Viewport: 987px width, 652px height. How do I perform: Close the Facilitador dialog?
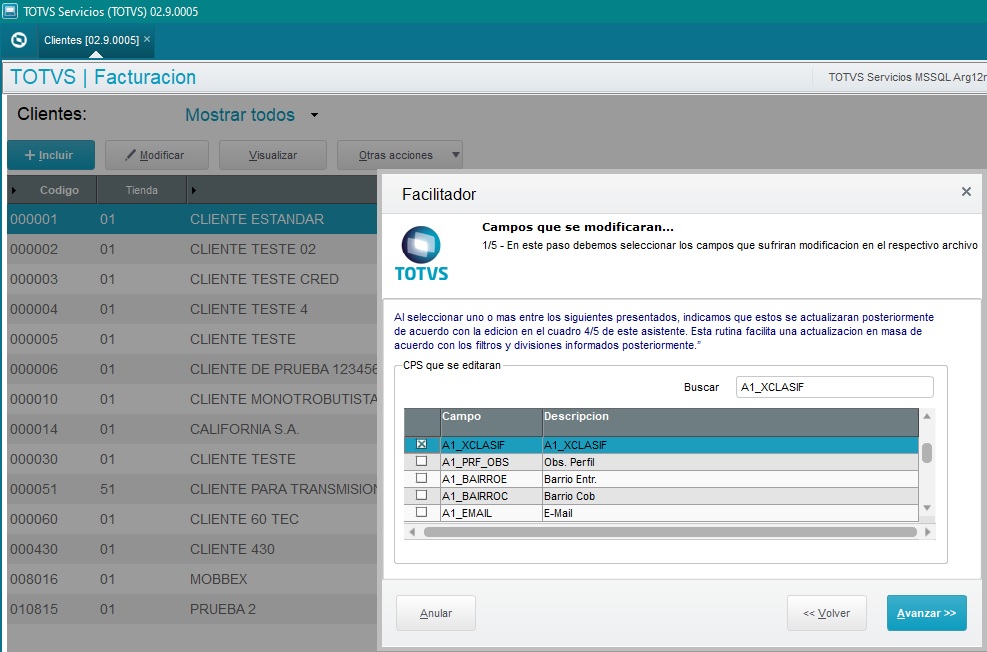[x=966, y=192]
